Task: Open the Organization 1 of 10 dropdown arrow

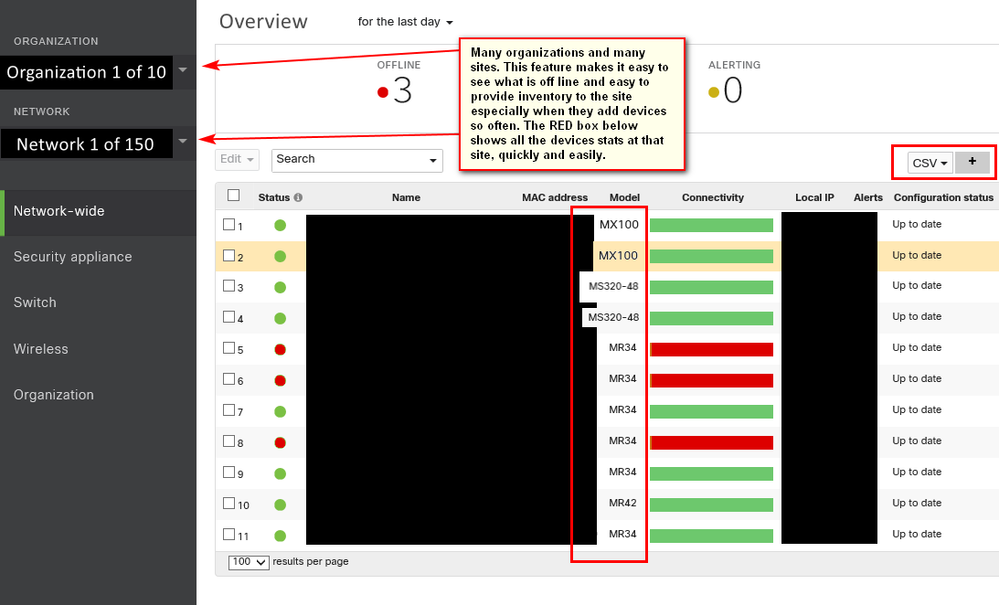Action: pos(183,69)
